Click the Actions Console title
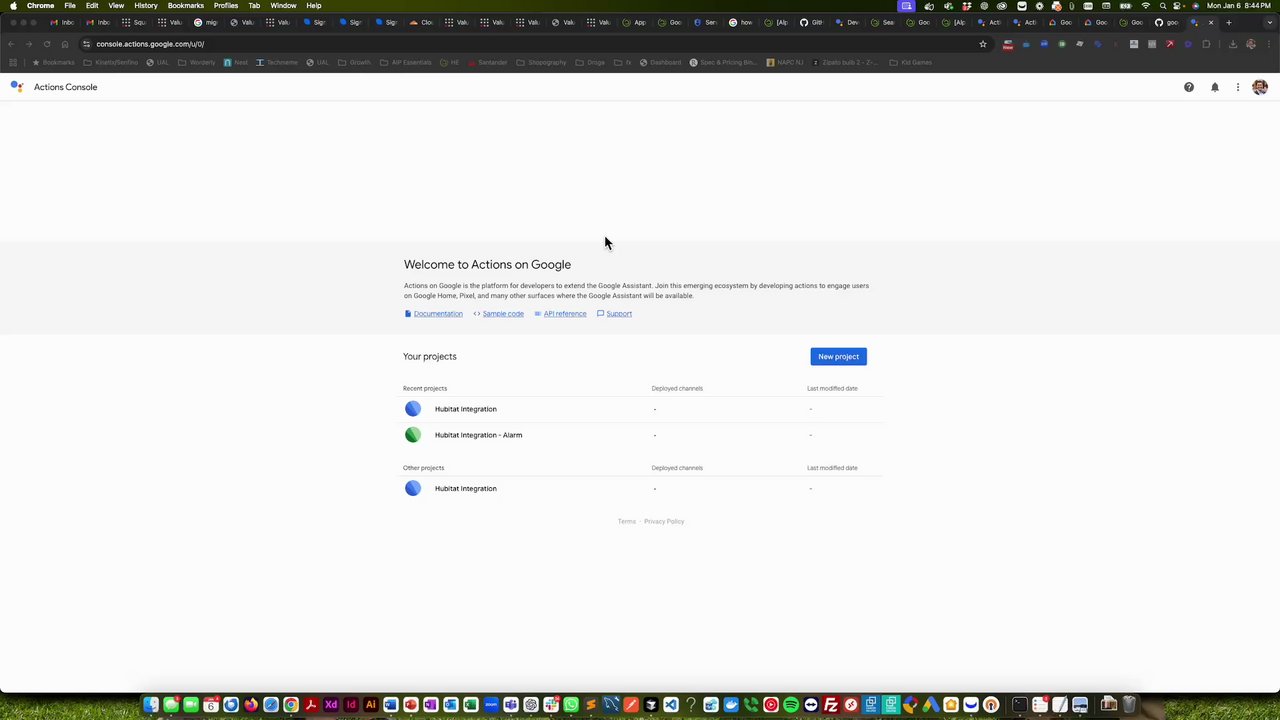The width and height of the screenshot is (1280, 720). [x=65, y=87]
